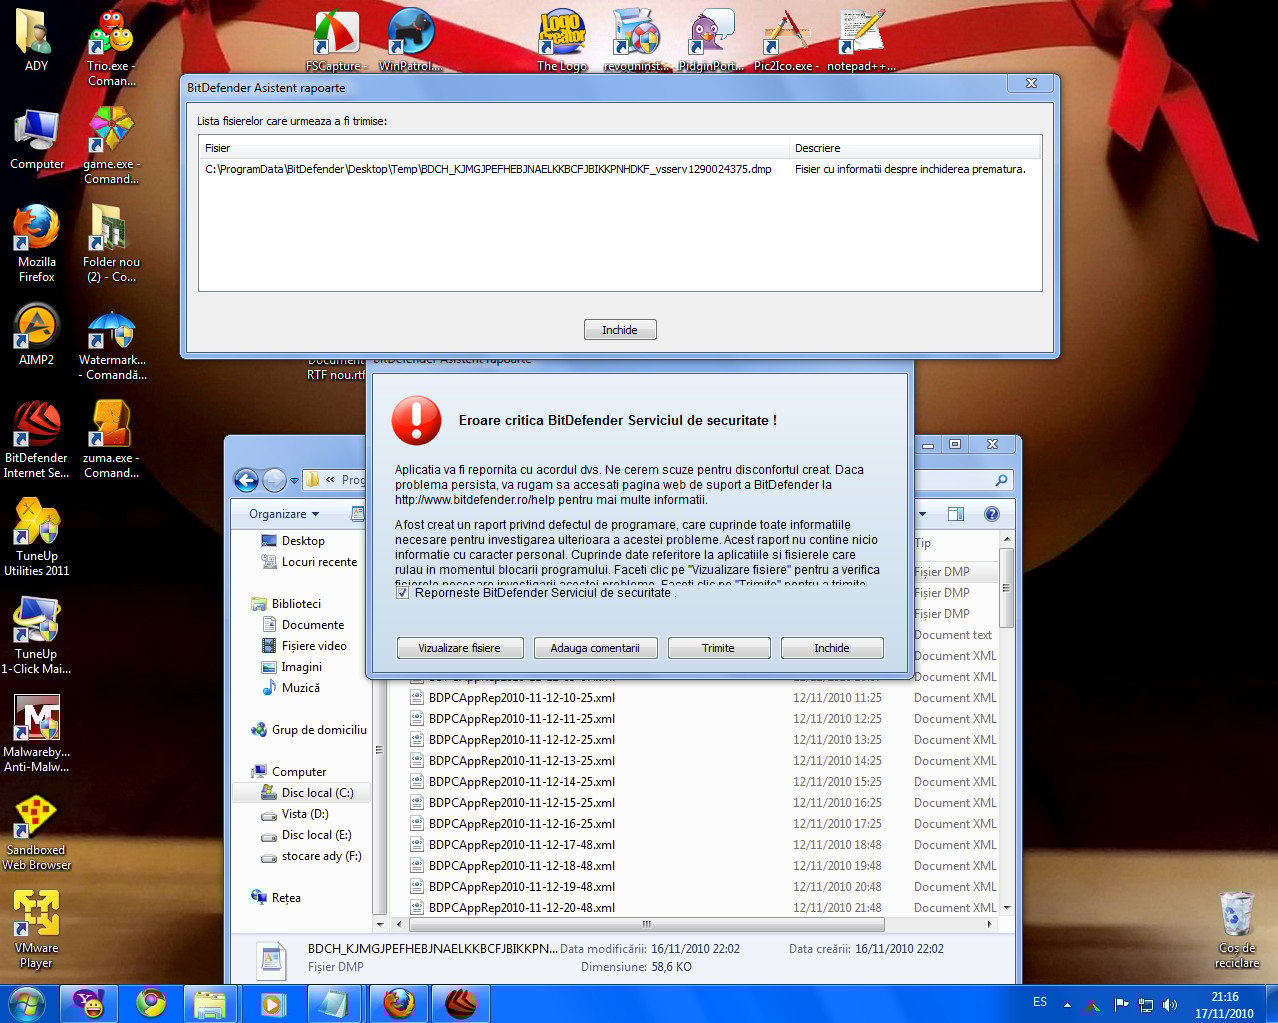This screenshot has width=1278, height=1023.
Task: Open the BitDefender taskbar item
Action: point(460,1003)
